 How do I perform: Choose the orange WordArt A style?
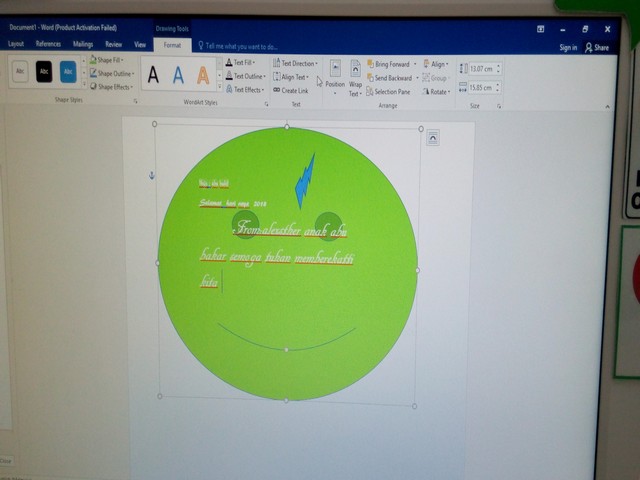[203, 75]
